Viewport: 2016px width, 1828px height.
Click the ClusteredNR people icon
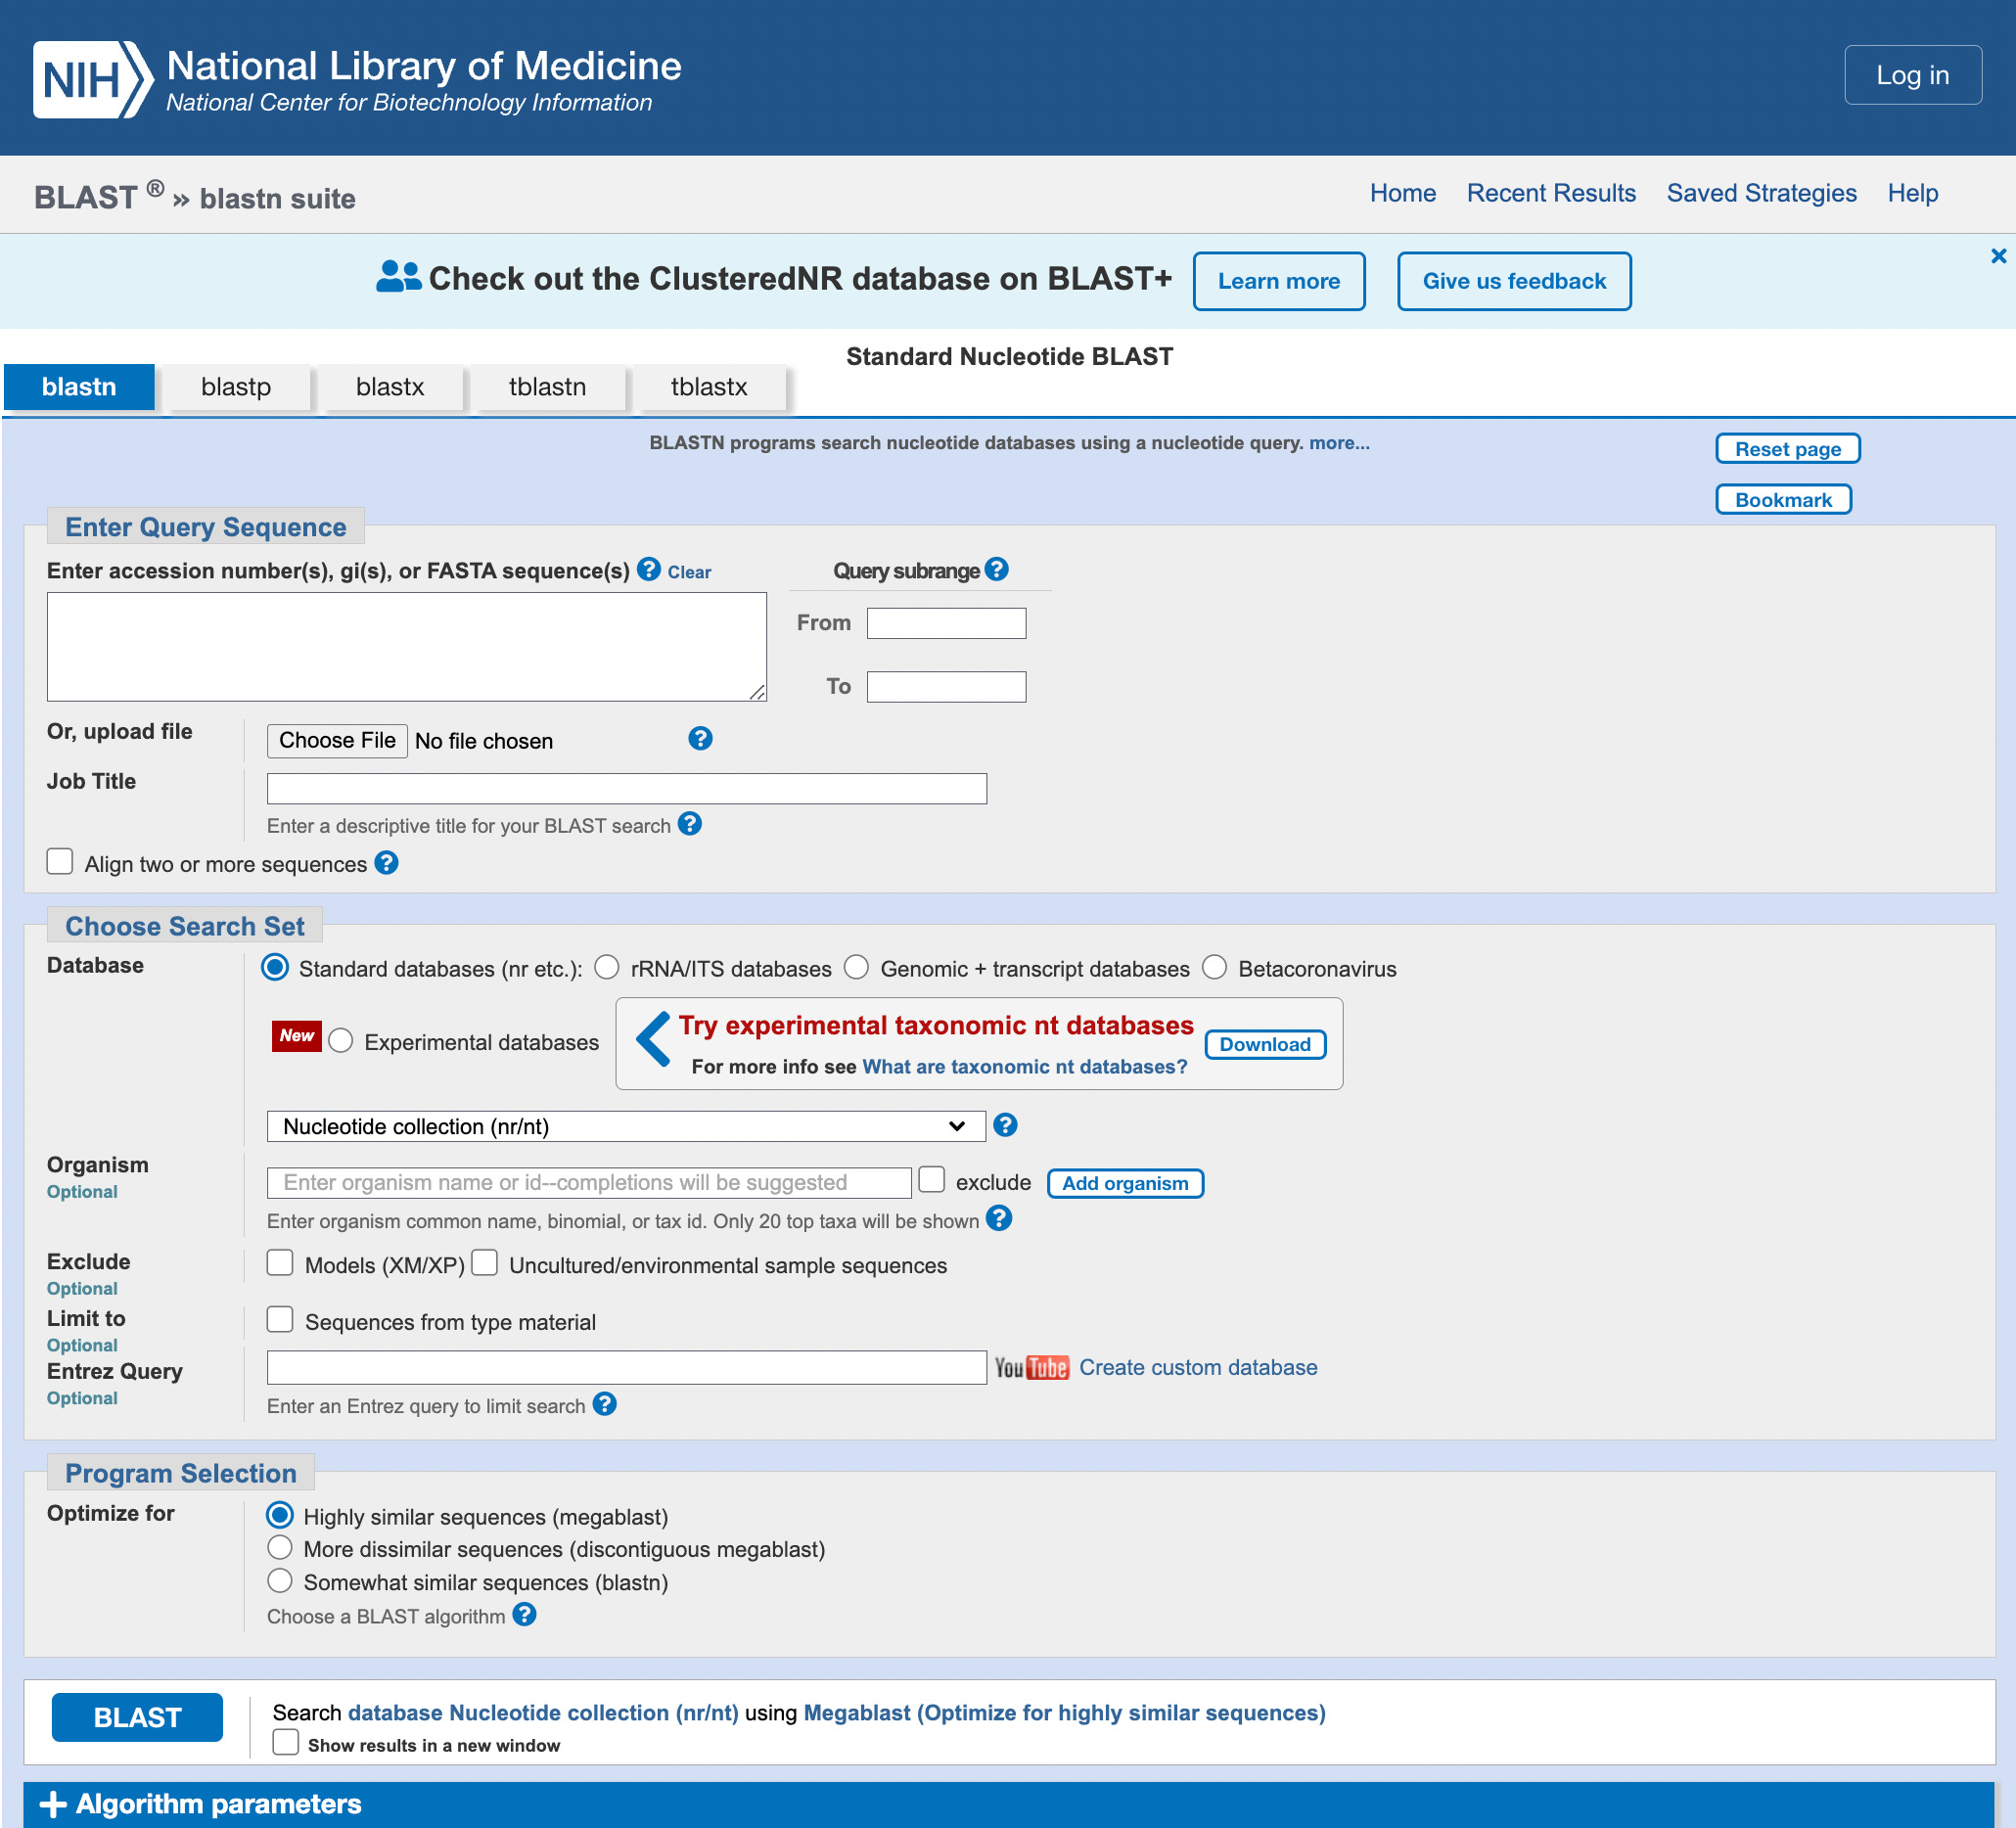click(x=398, y=277)
